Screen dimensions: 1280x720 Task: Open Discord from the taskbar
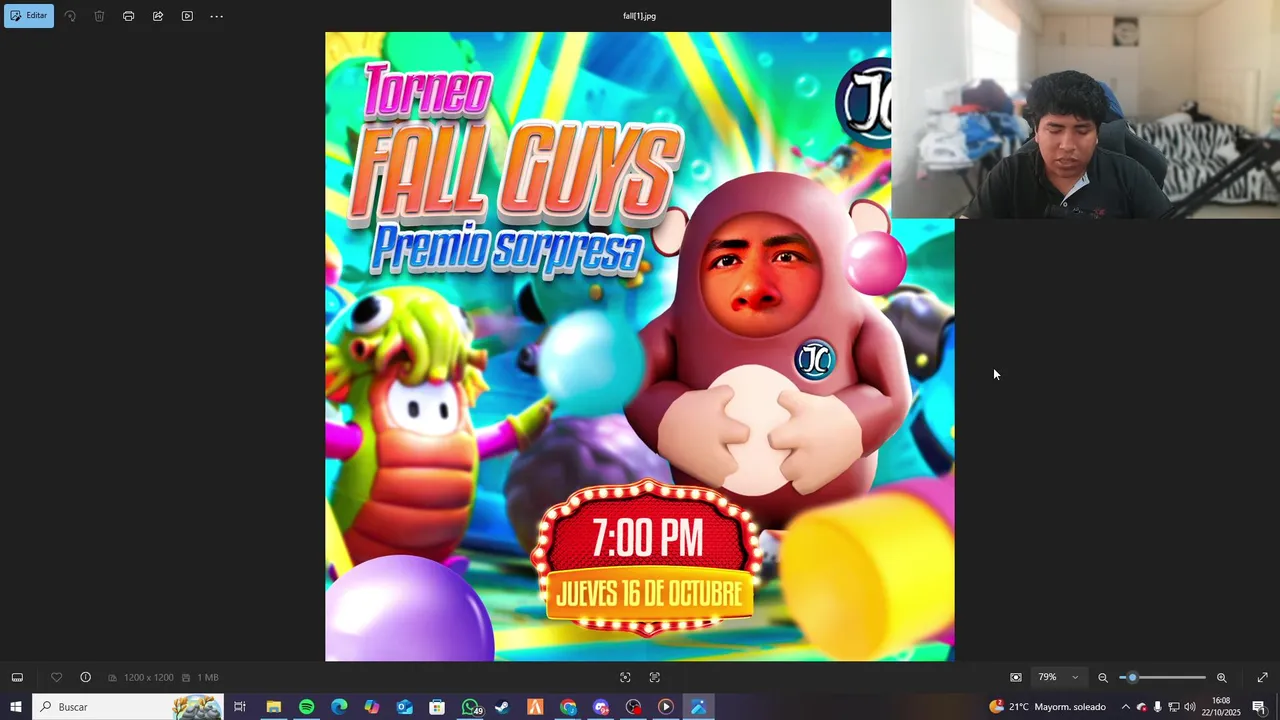(x=600, y=707)
